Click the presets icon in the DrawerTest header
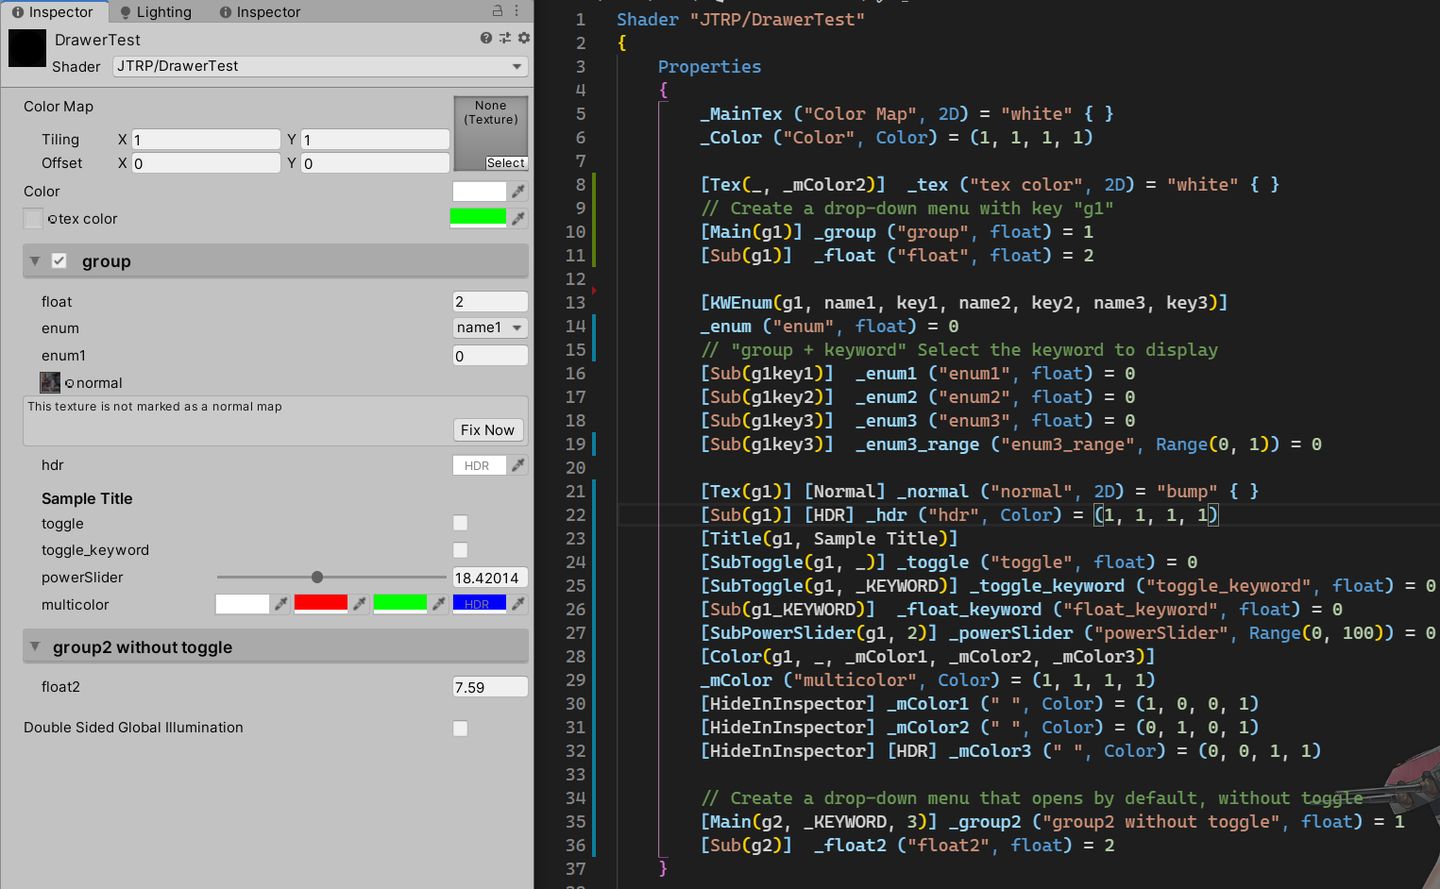Viewport: 1440px width, 889px height. pos(506,38)
